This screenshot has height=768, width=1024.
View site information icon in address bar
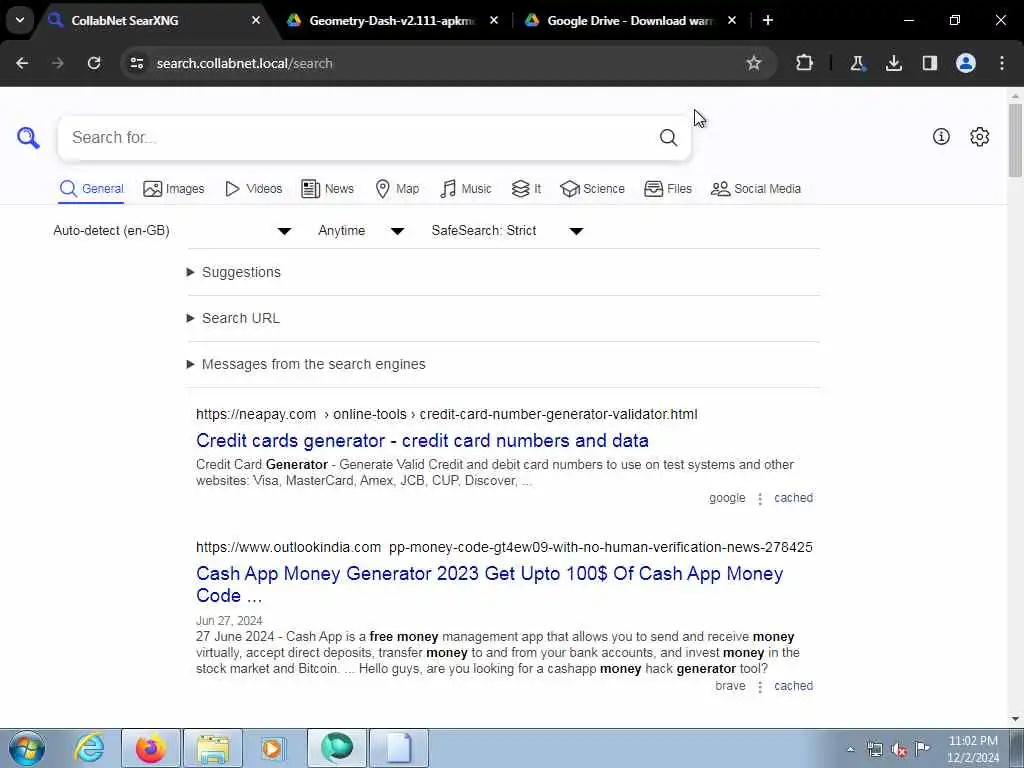tap(136, 63)
